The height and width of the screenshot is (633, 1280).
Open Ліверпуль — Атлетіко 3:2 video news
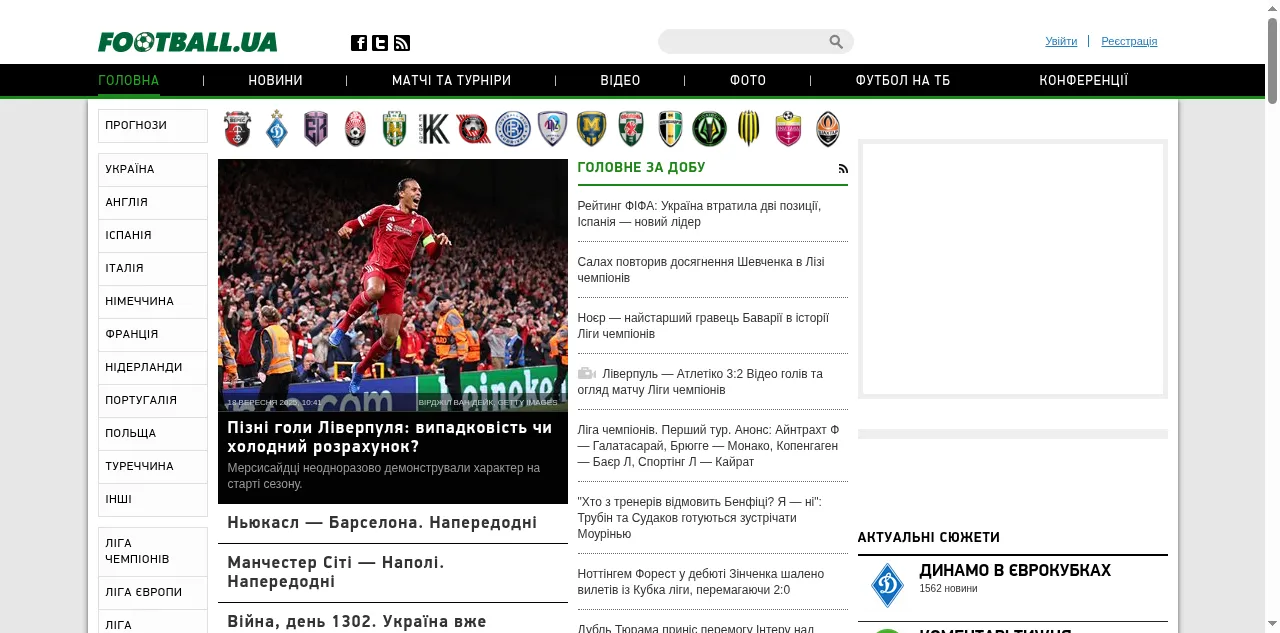700,382
